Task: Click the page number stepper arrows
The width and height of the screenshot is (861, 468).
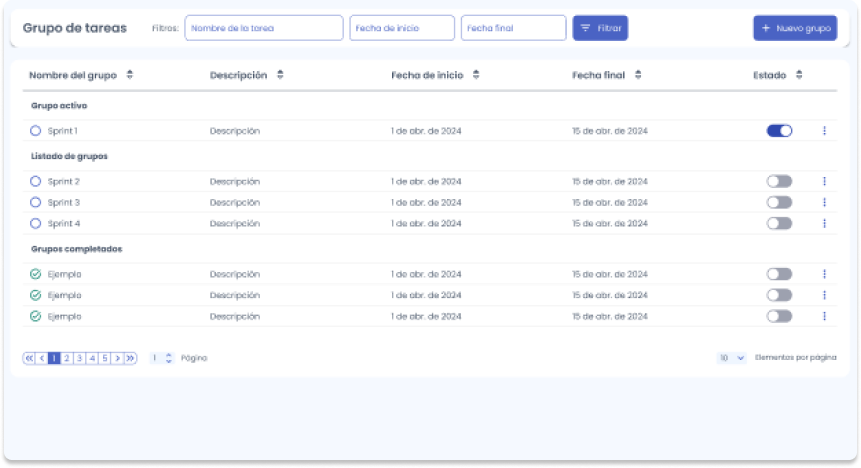Action: [x=169, y=358]
